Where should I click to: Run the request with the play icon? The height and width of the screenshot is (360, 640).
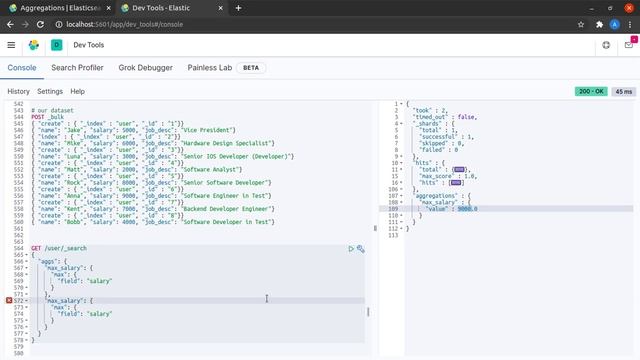(351, 248)
